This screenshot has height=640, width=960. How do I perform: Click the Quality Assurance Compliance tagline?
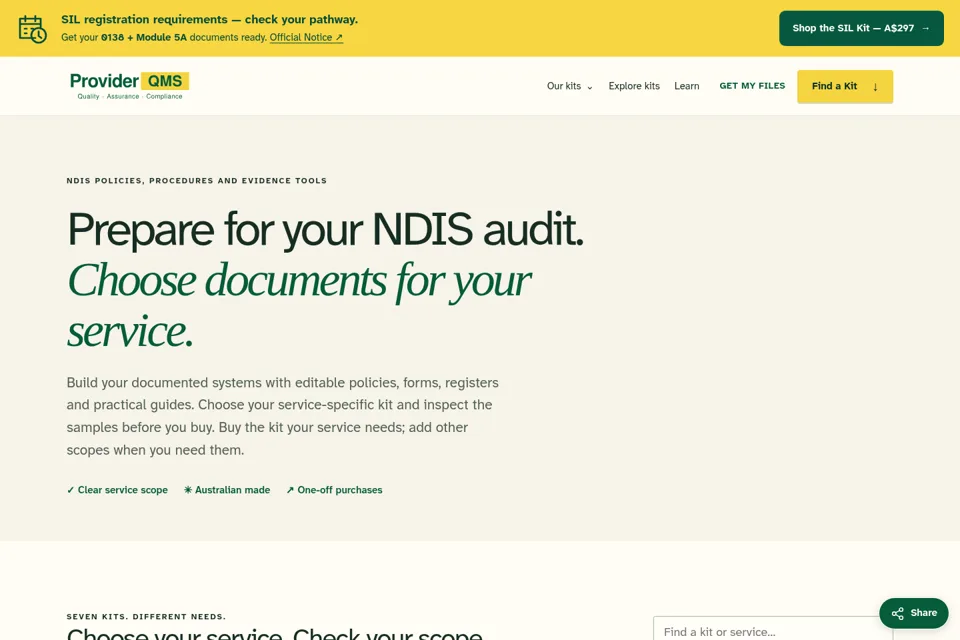pyautogui.click(x=130, y=96)
